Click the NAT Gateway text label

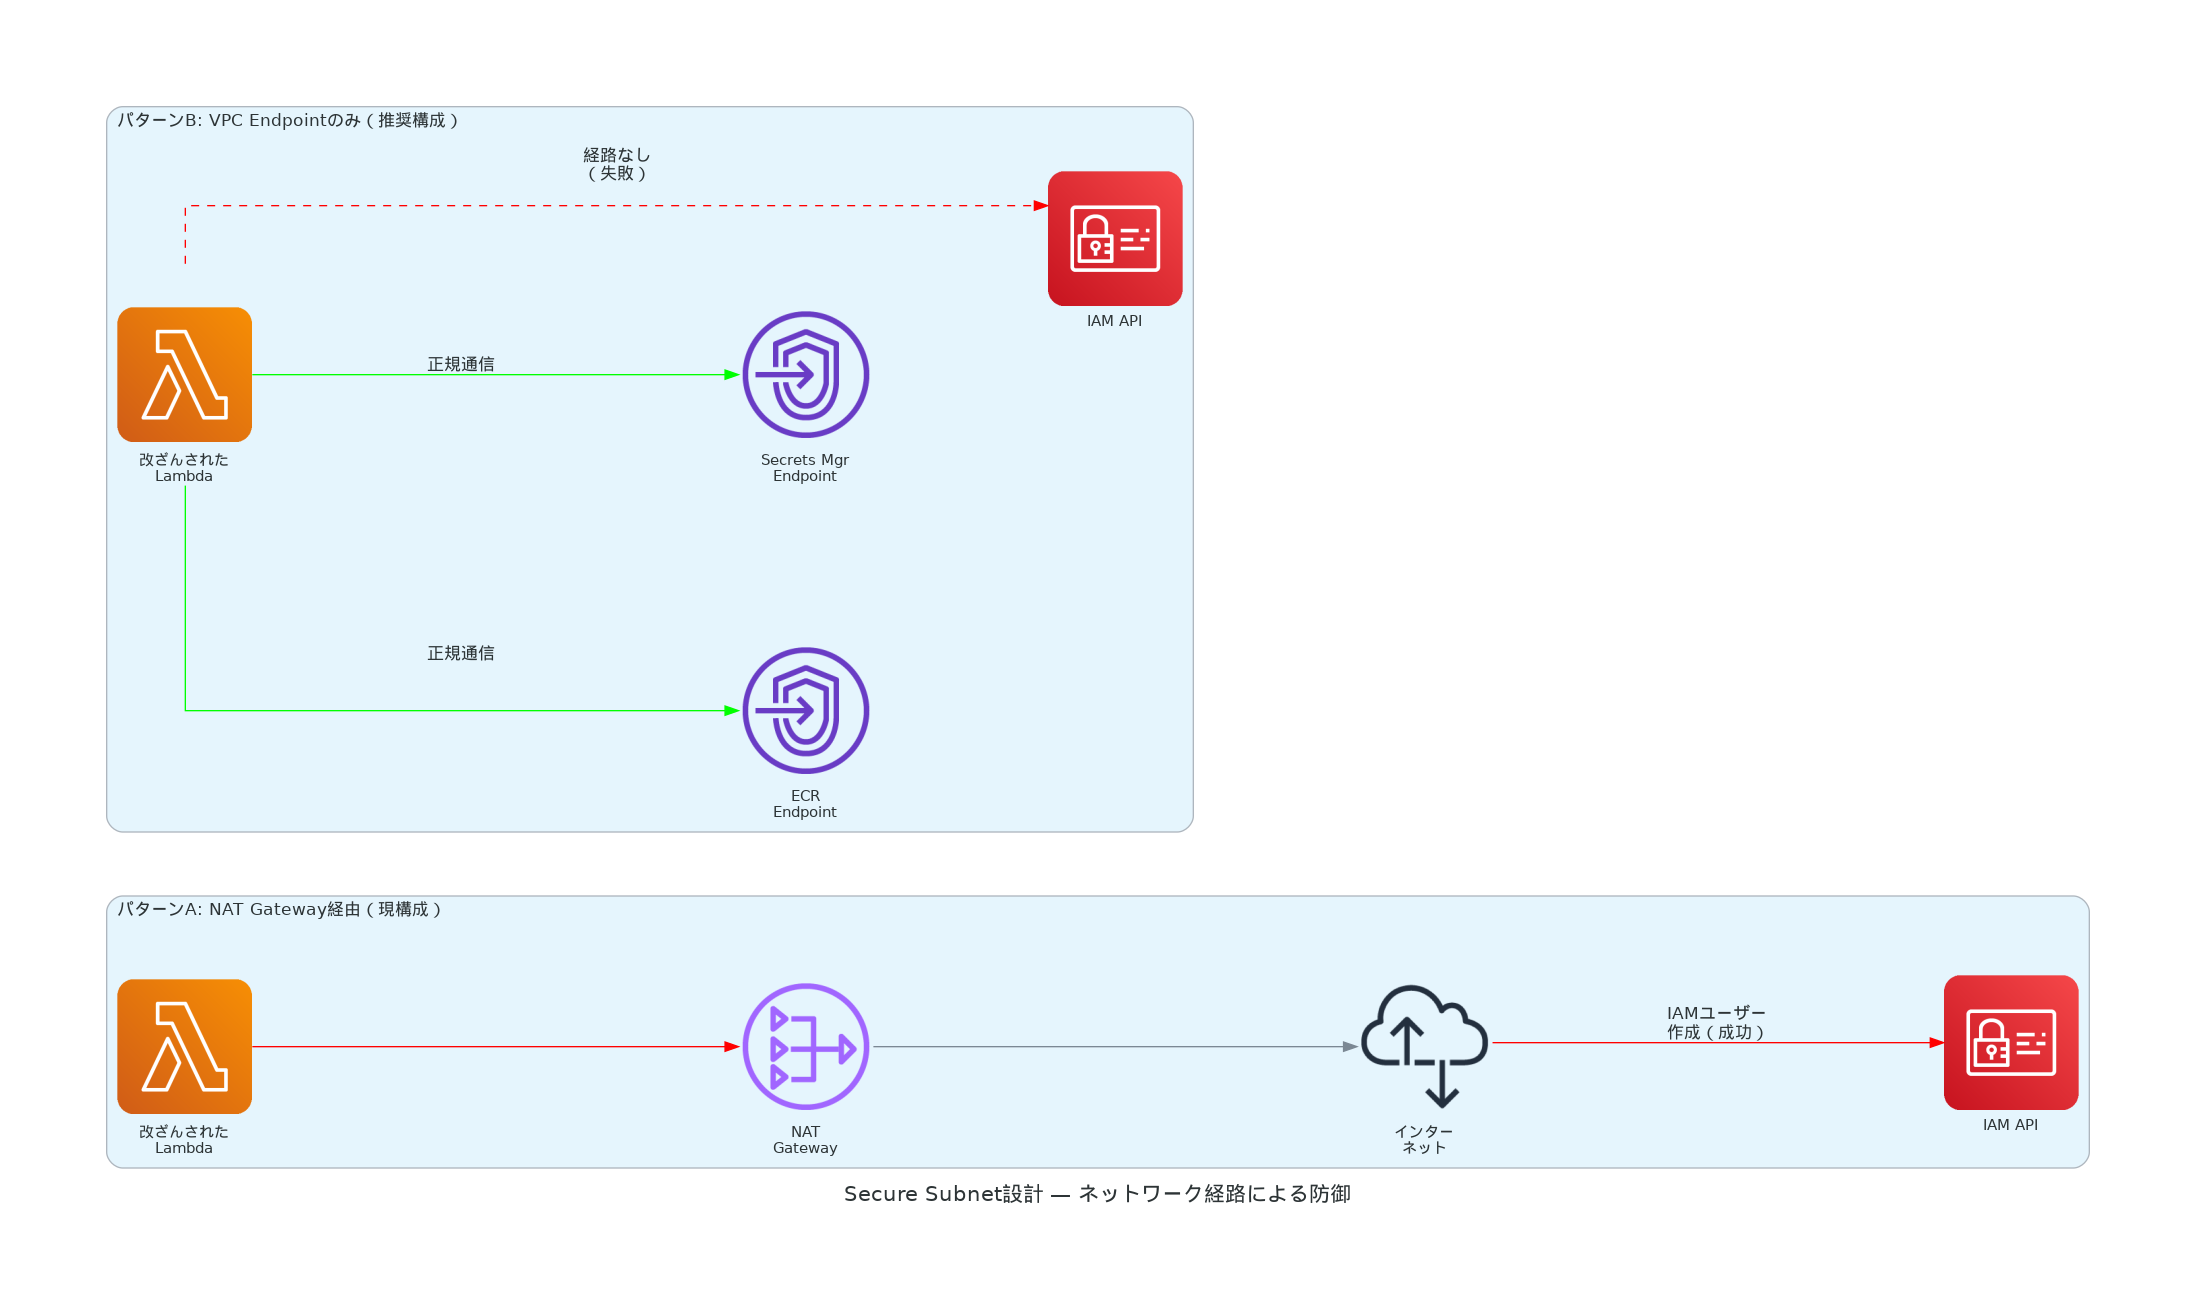click(x=804, y=1140)
